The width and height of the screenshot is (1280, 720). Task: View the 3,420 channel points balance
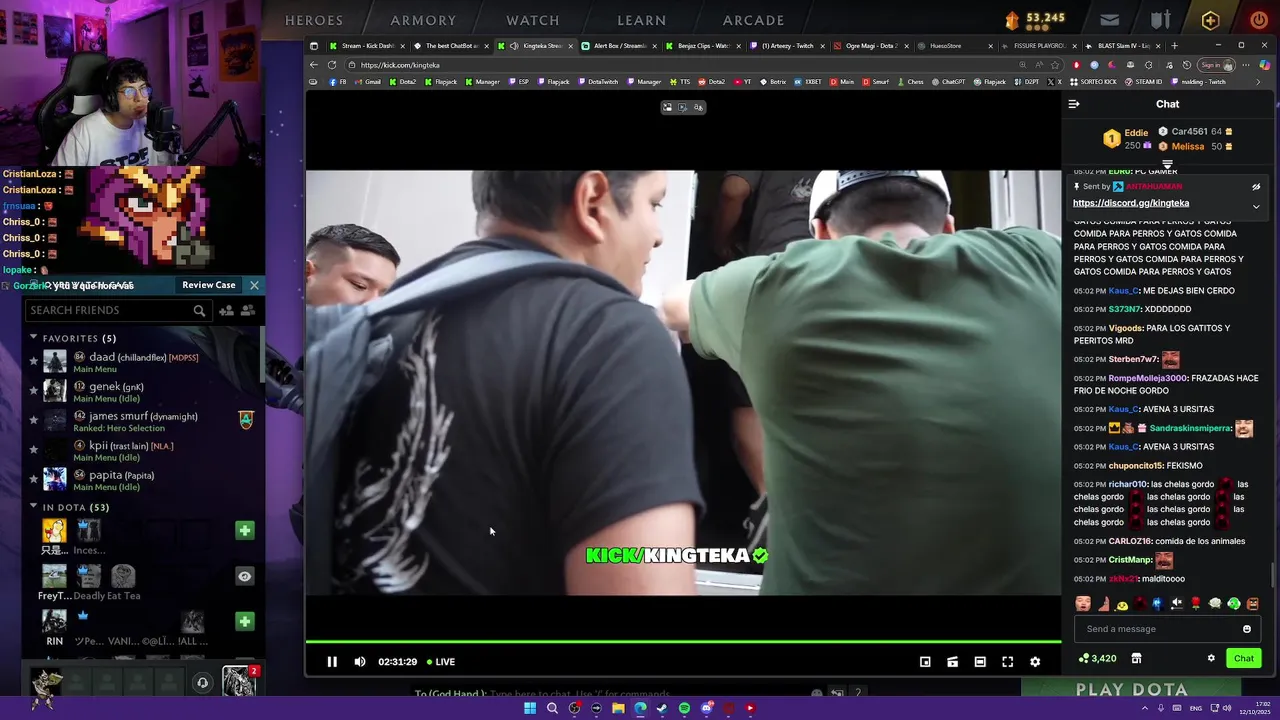1097,658
